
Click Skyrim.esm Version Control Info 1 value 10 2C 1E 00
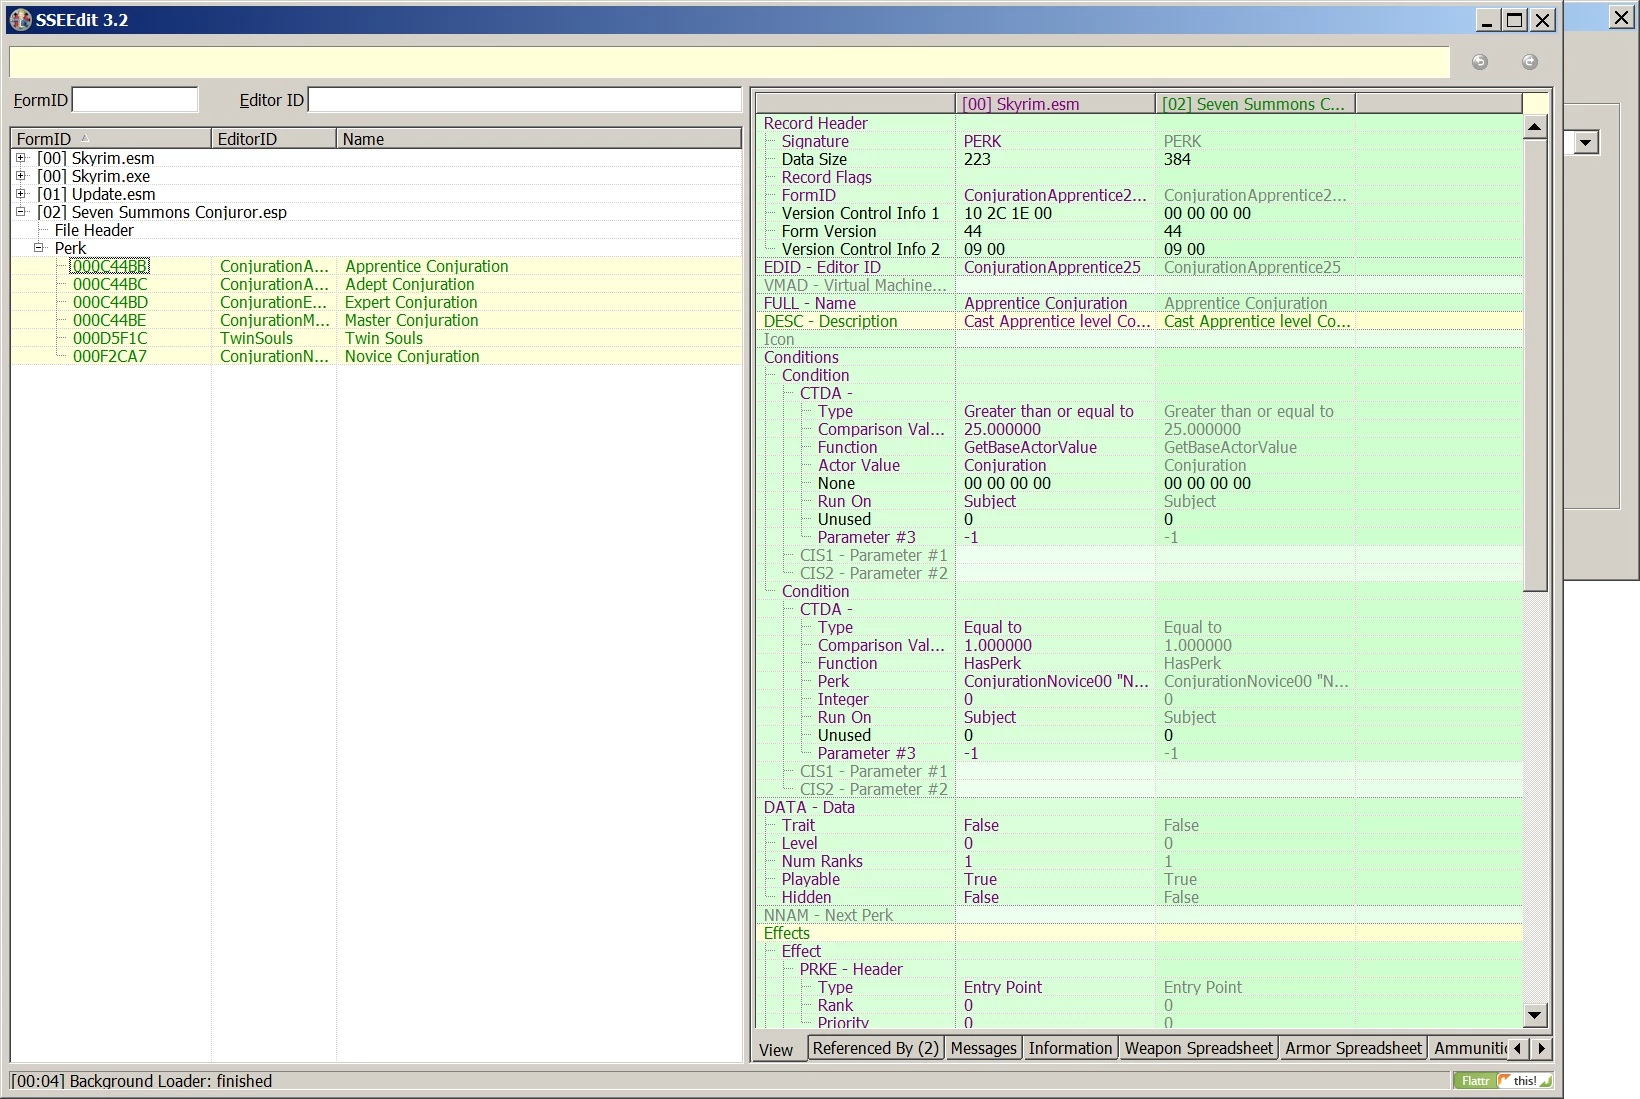[1007, 213]
